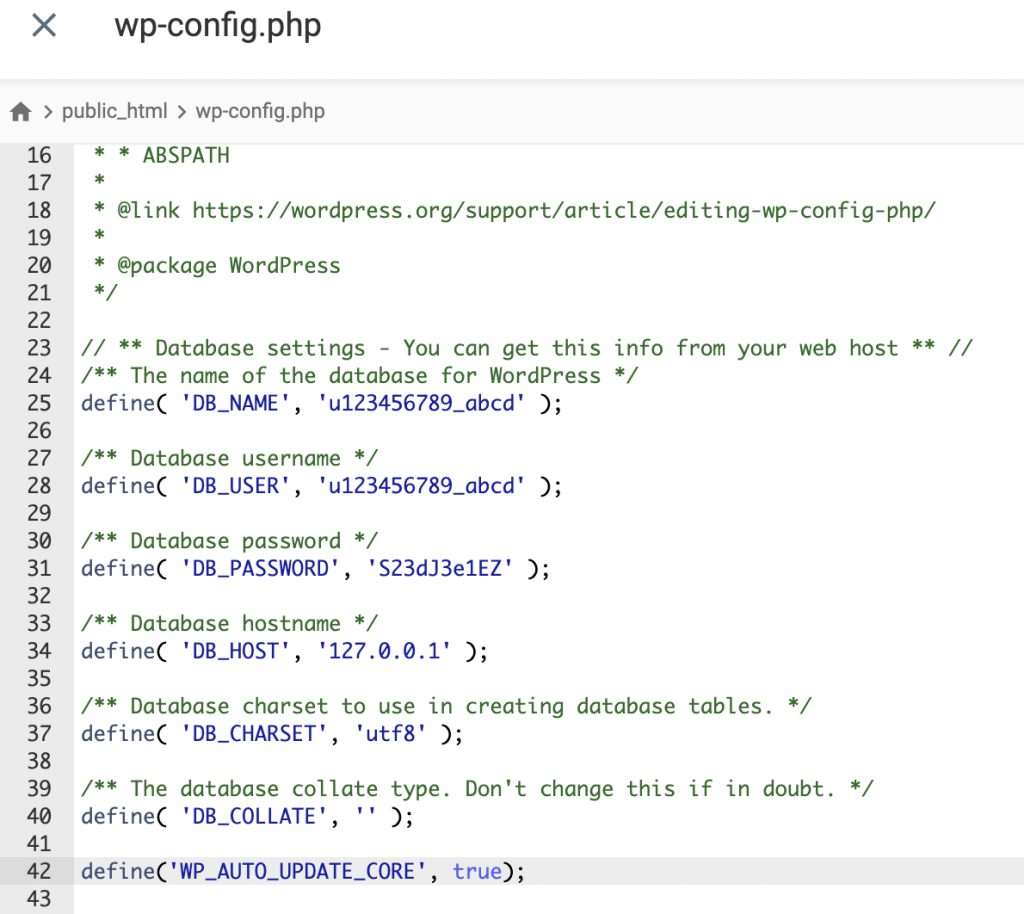Select the highlighted WP_AUTO_UPDATE_CORE line

(300, 871)
